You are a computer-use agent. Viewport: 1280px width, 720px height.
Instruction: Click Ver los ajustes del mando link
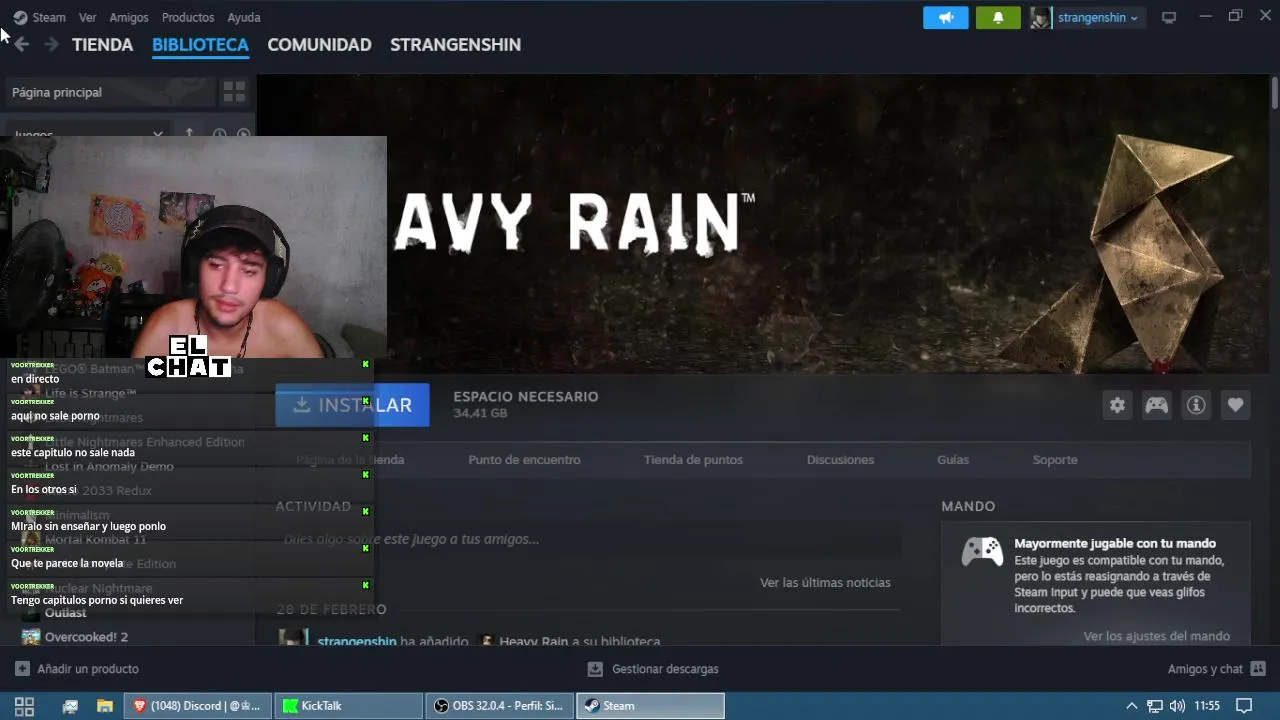click(1156, 636)
